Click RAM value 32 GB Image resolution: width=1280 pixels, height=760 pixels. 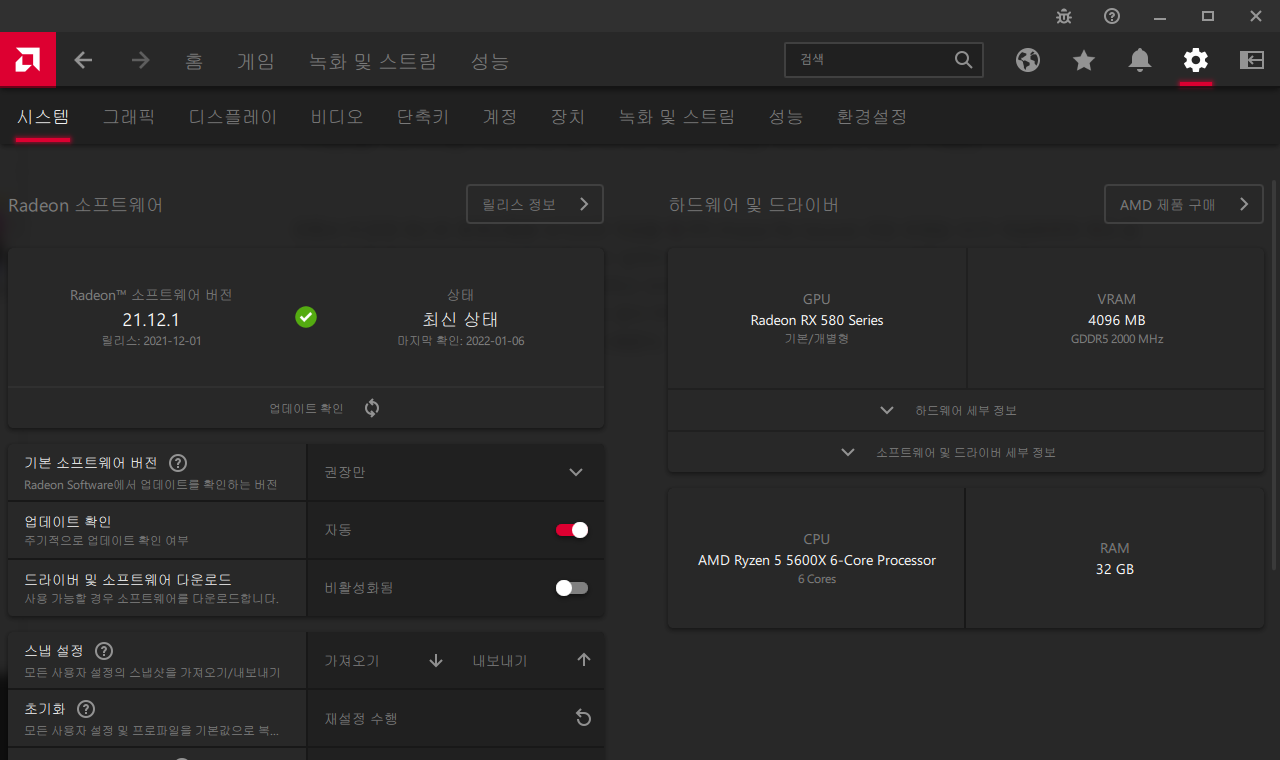pyautogui.click(x=1115, y=569)
